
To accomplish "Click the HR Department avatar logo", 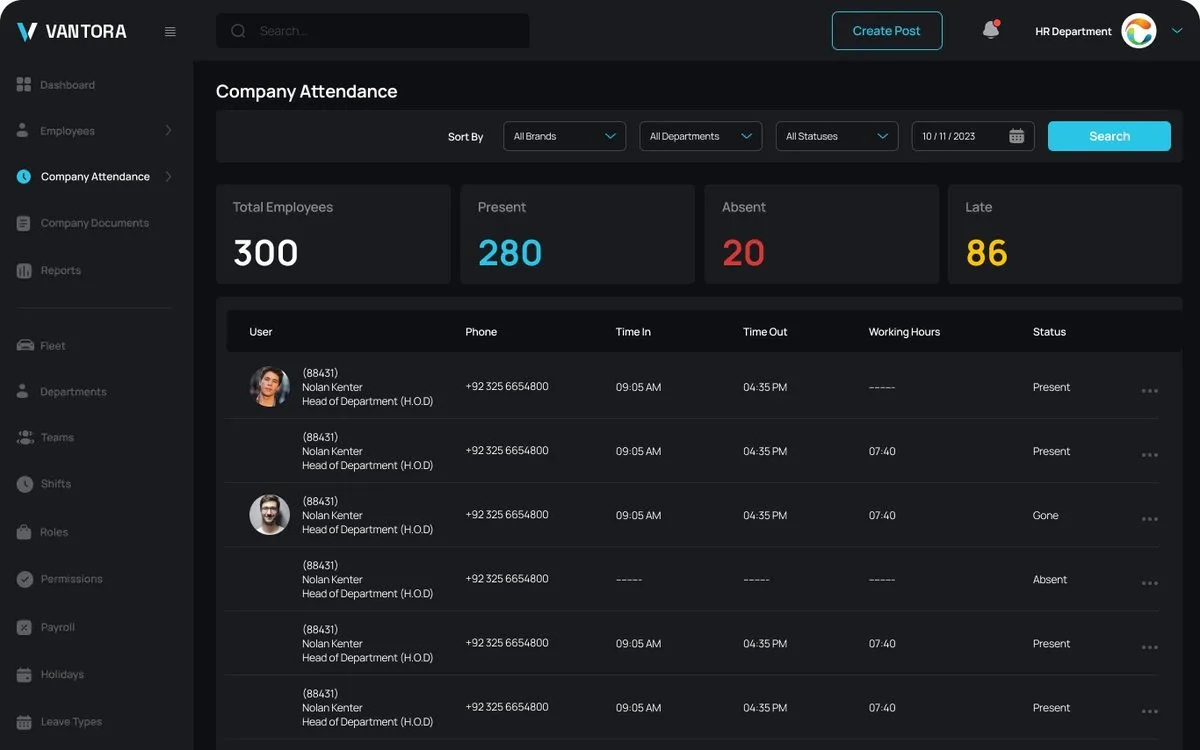I will point(1138,31).
